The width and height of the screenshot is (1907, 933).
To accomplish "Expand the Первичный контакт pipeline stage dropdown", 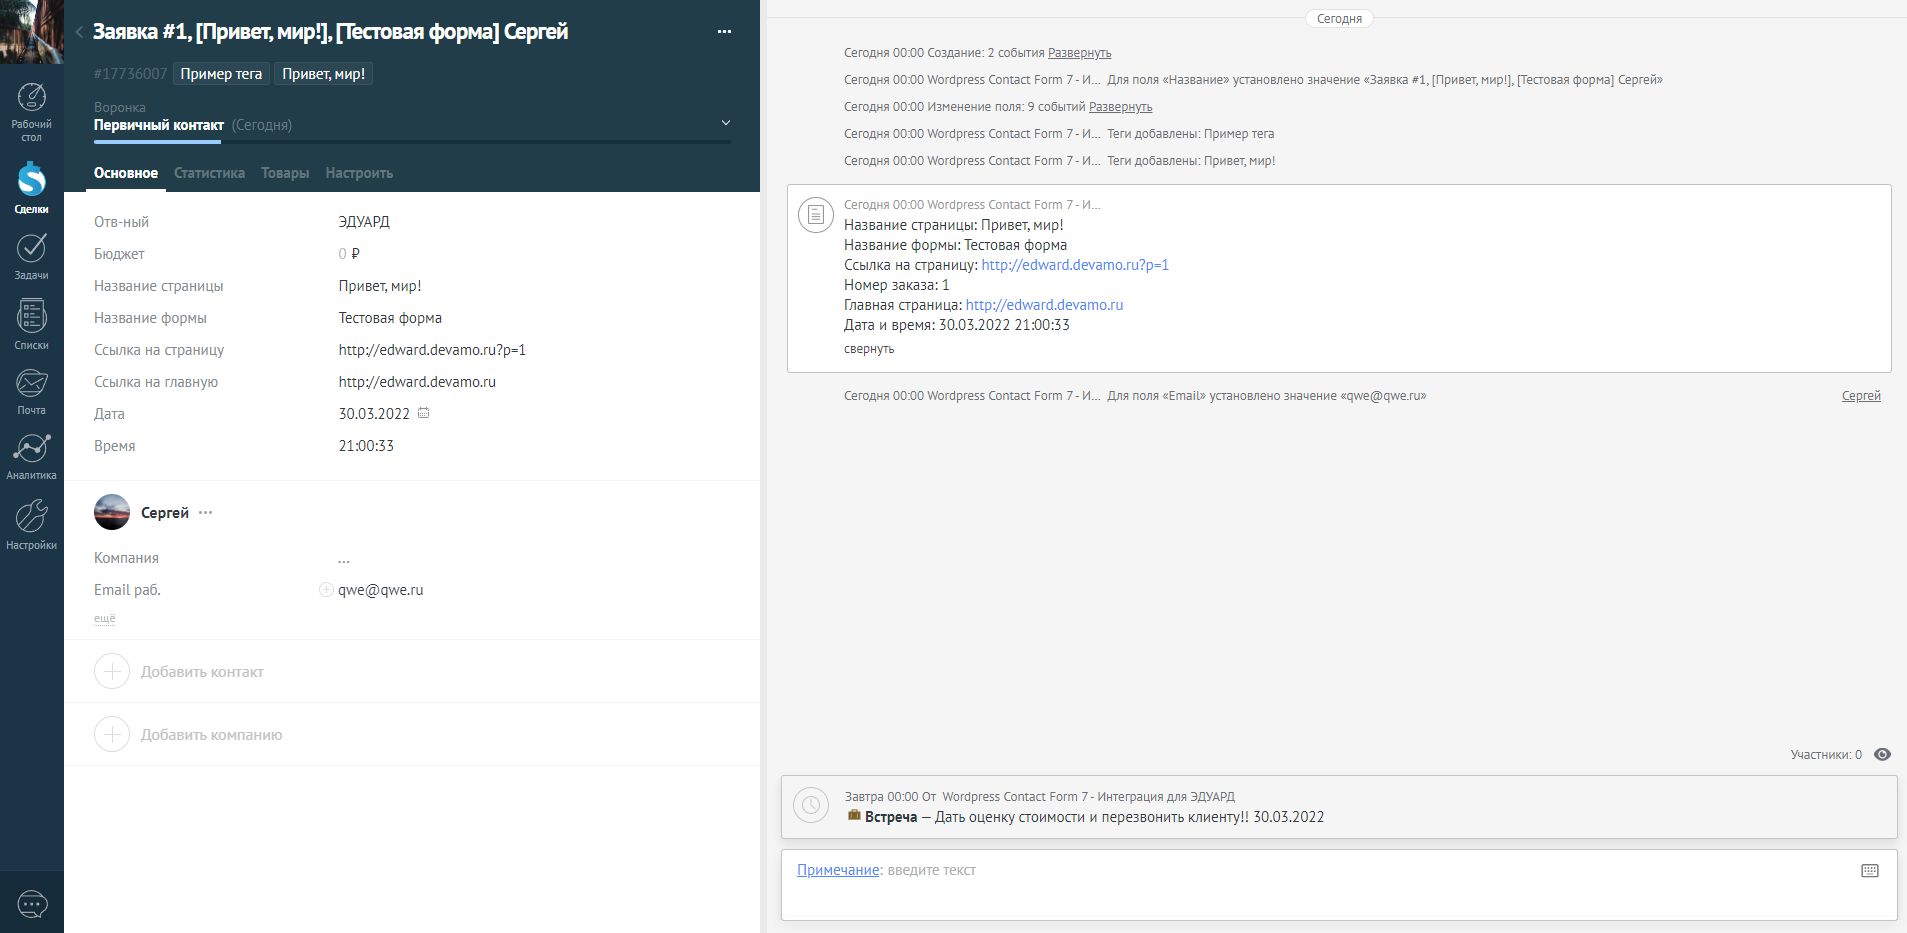I will 725,123.
